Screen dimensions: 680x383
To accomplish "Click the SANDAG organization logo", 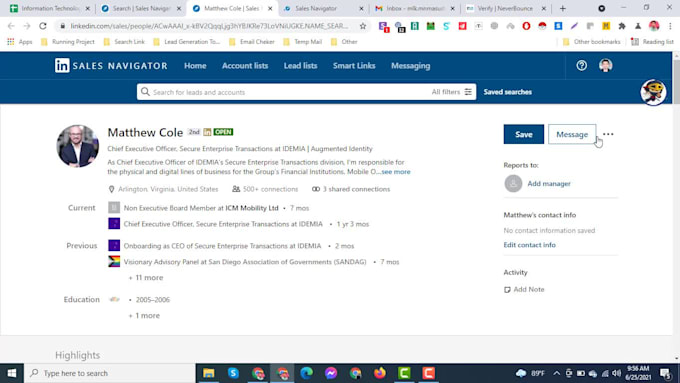I will click(114, 262).
